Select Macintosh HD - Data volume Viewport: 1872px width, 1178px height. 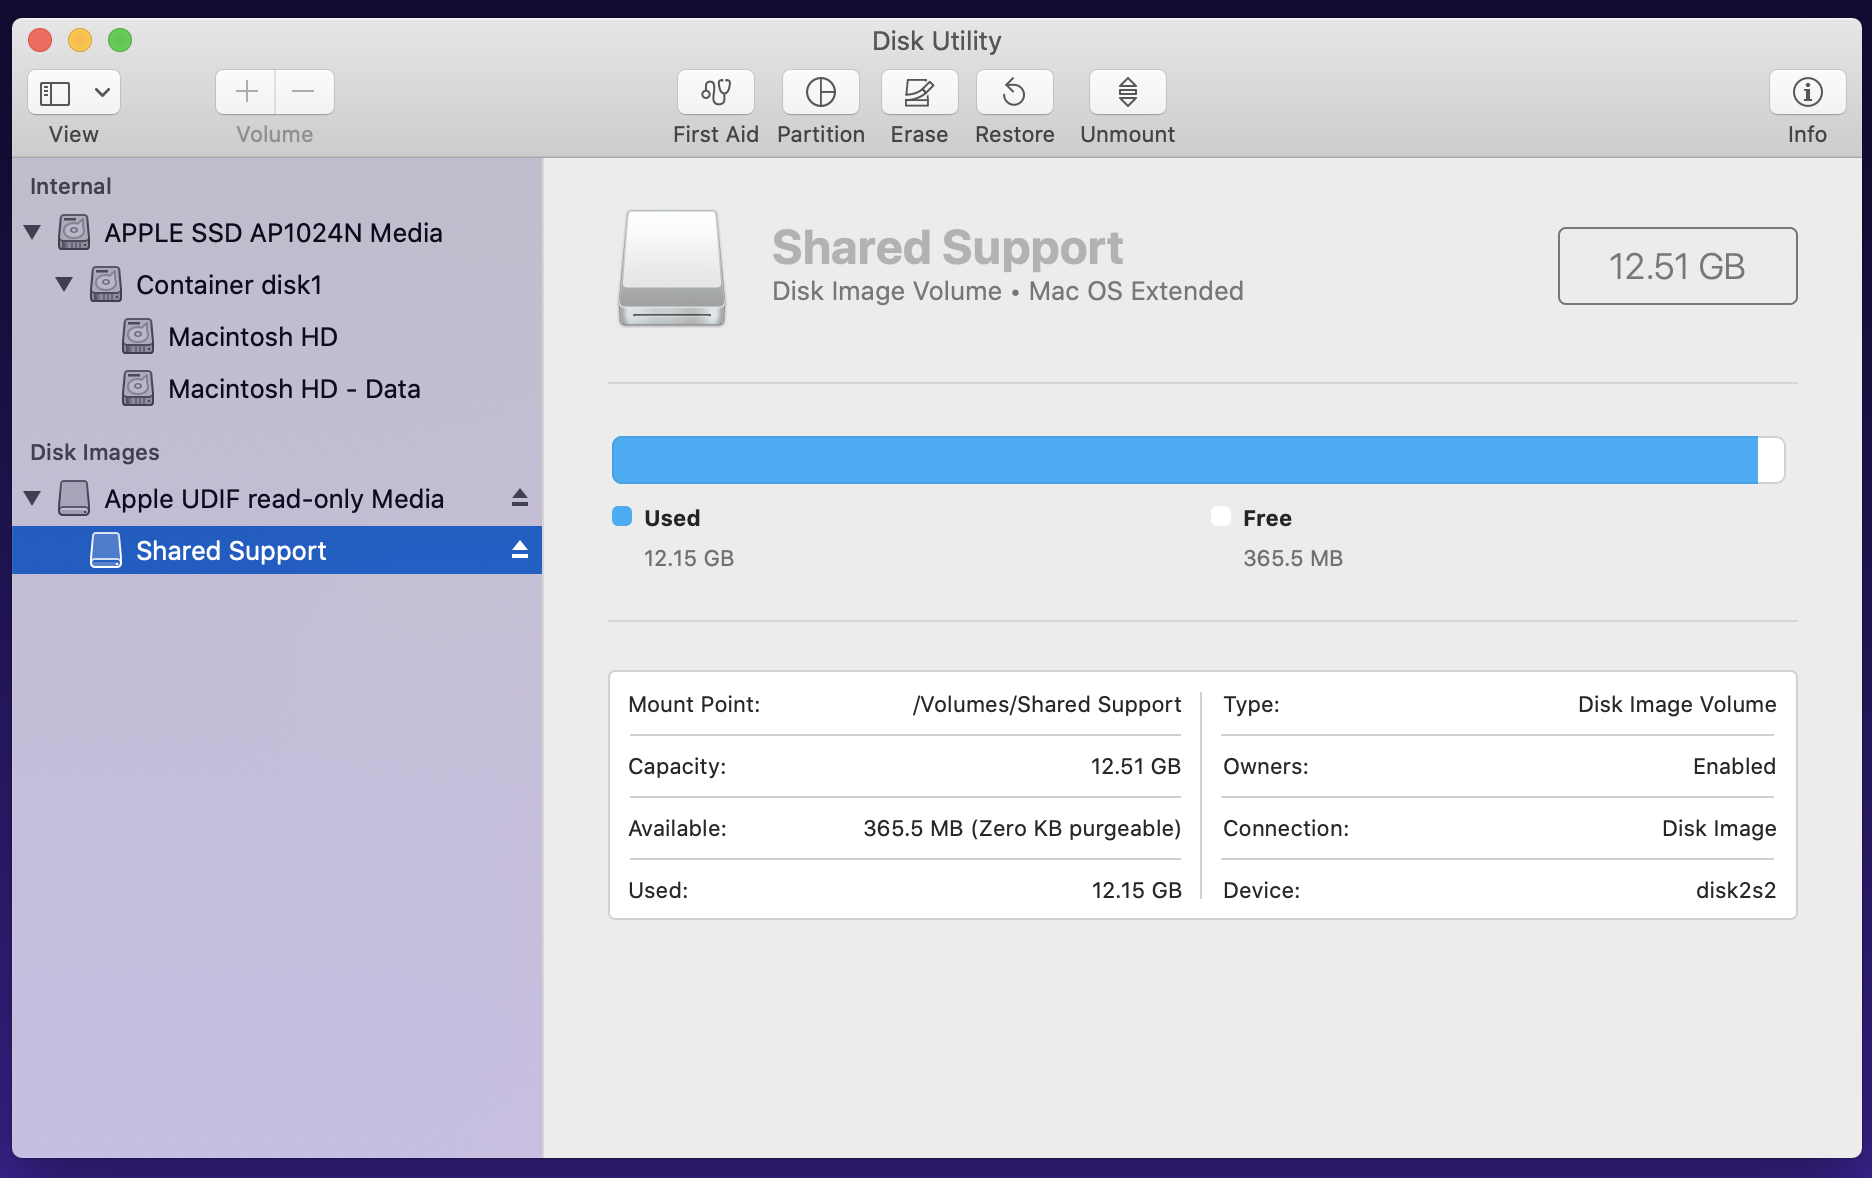tap(294, 389)
